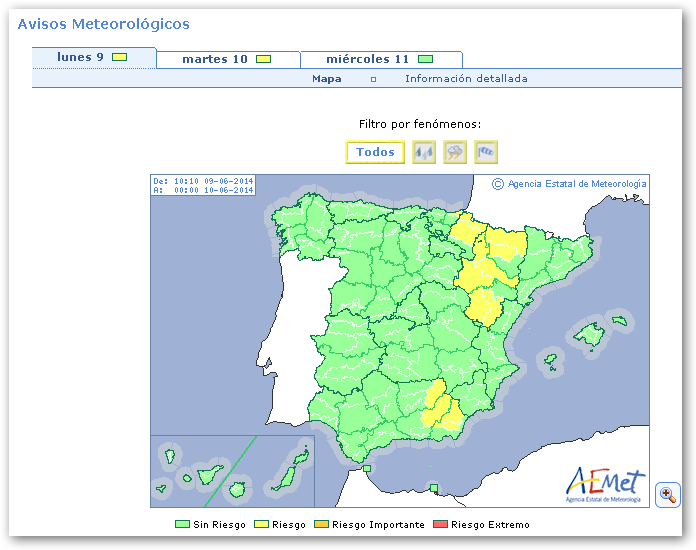Switch to the martes 10 tab
This screenshot has width=696, height=550.
[227, 60]
